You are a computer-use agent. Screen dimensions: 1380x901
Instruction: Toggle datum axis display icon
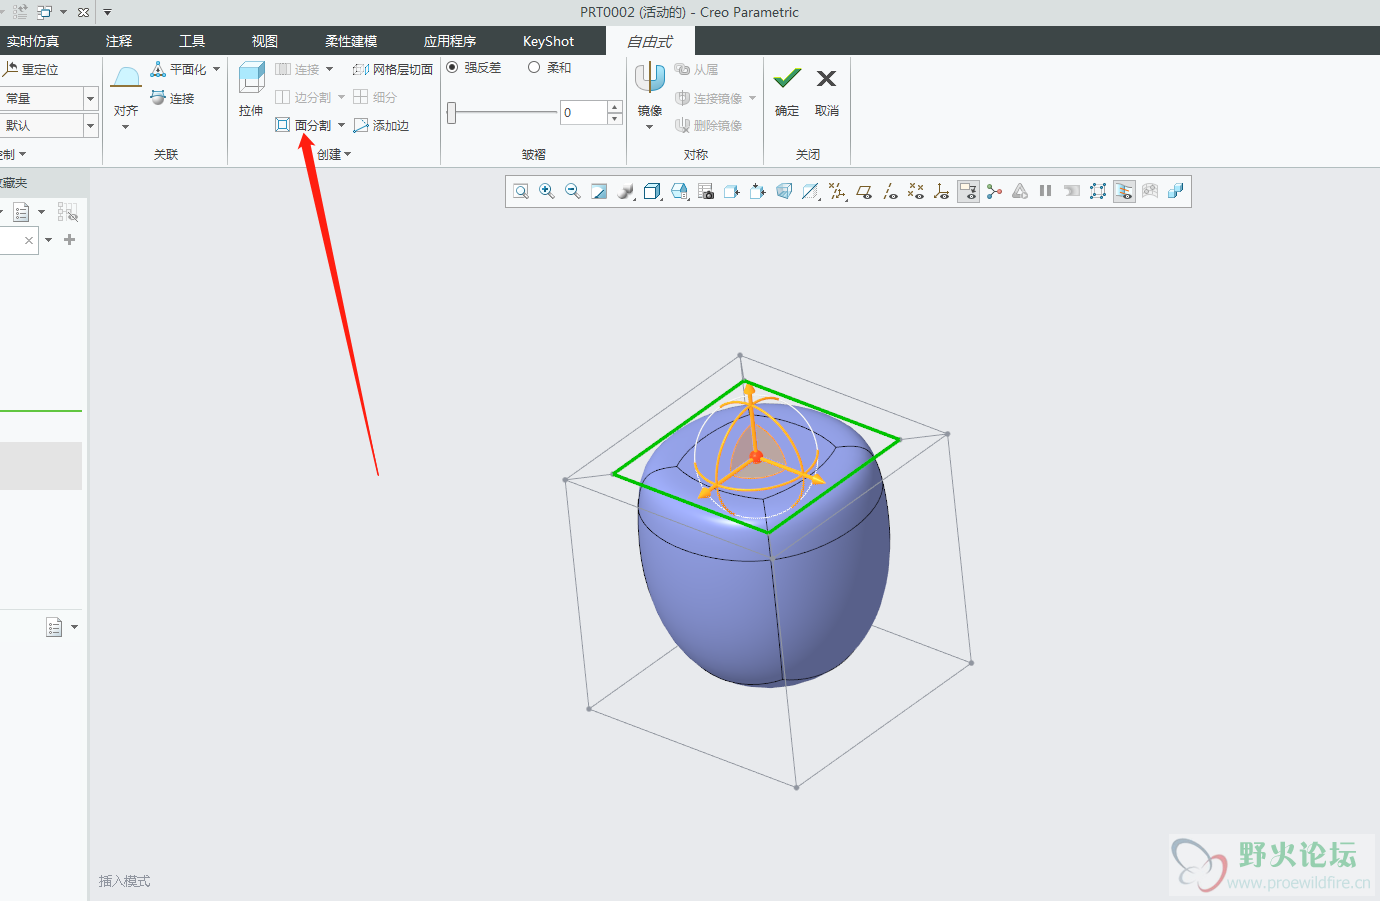(x=890, y=191)
